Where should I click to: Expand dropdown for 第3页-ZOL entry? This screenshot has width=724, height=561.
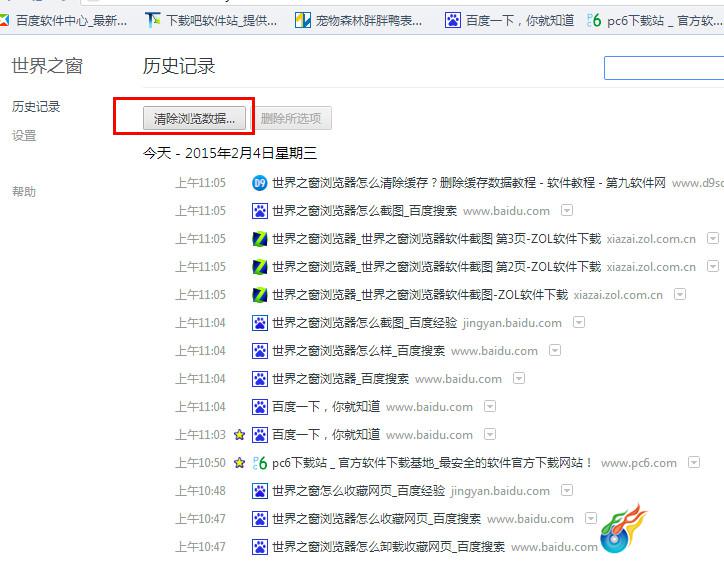point(713,238)
